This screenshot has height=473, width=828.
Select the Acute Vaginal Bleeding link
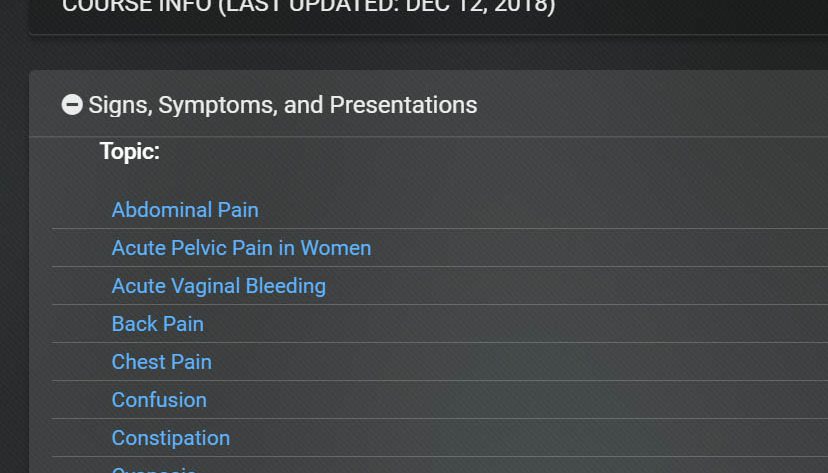pos(219,286)
